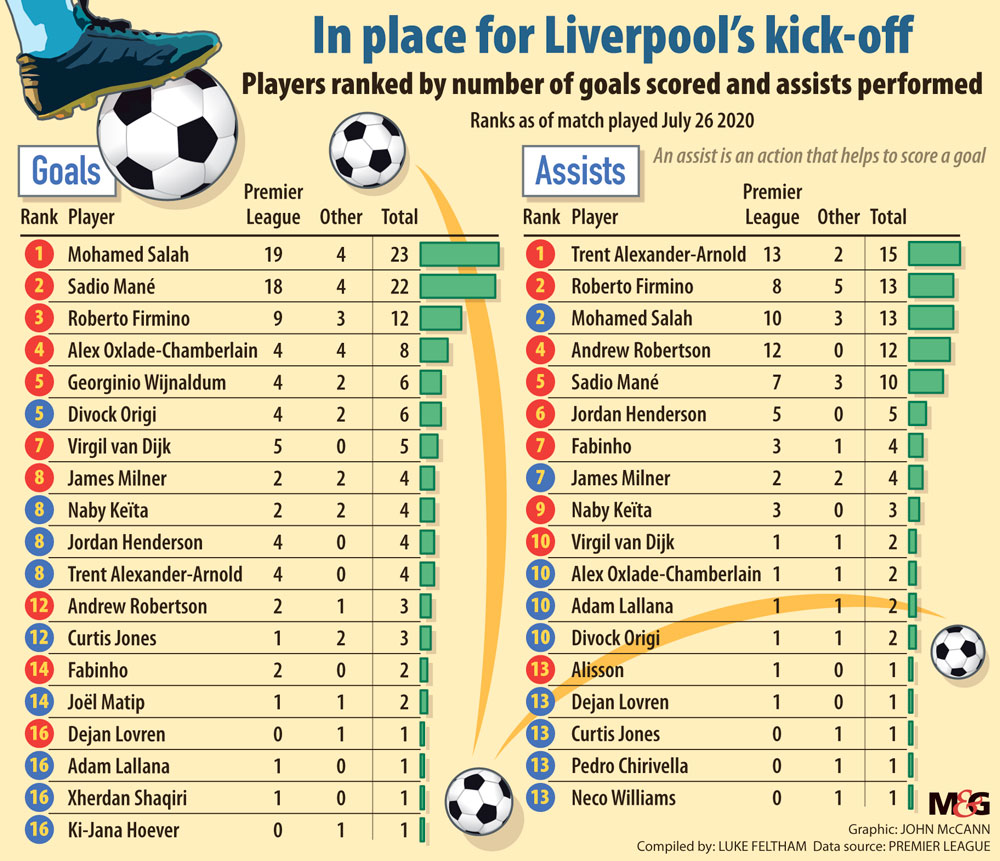Screen dimensions: 1000x861
Task: Click Alisson's red rank 13 assists badge
Action: [x=540, y=671]
